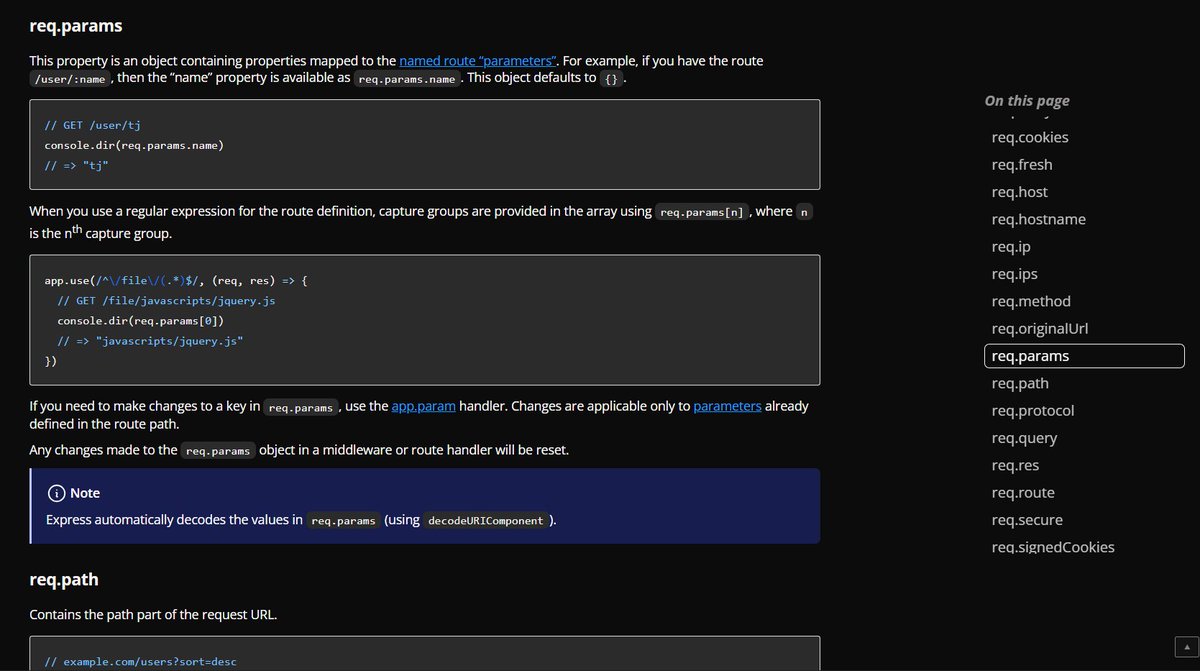Click the // => "tj" output comment

click(76, 165)
